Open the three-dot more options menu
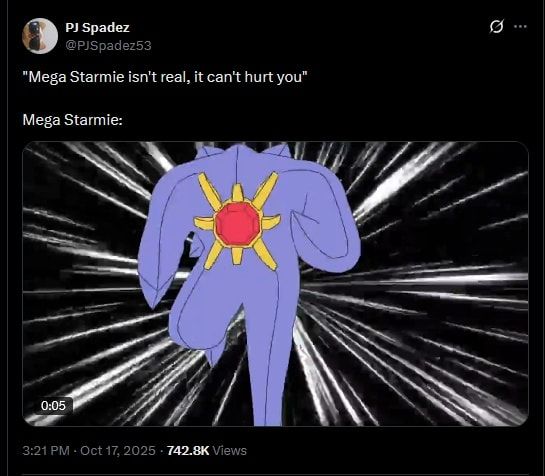 tap(520, 26)
